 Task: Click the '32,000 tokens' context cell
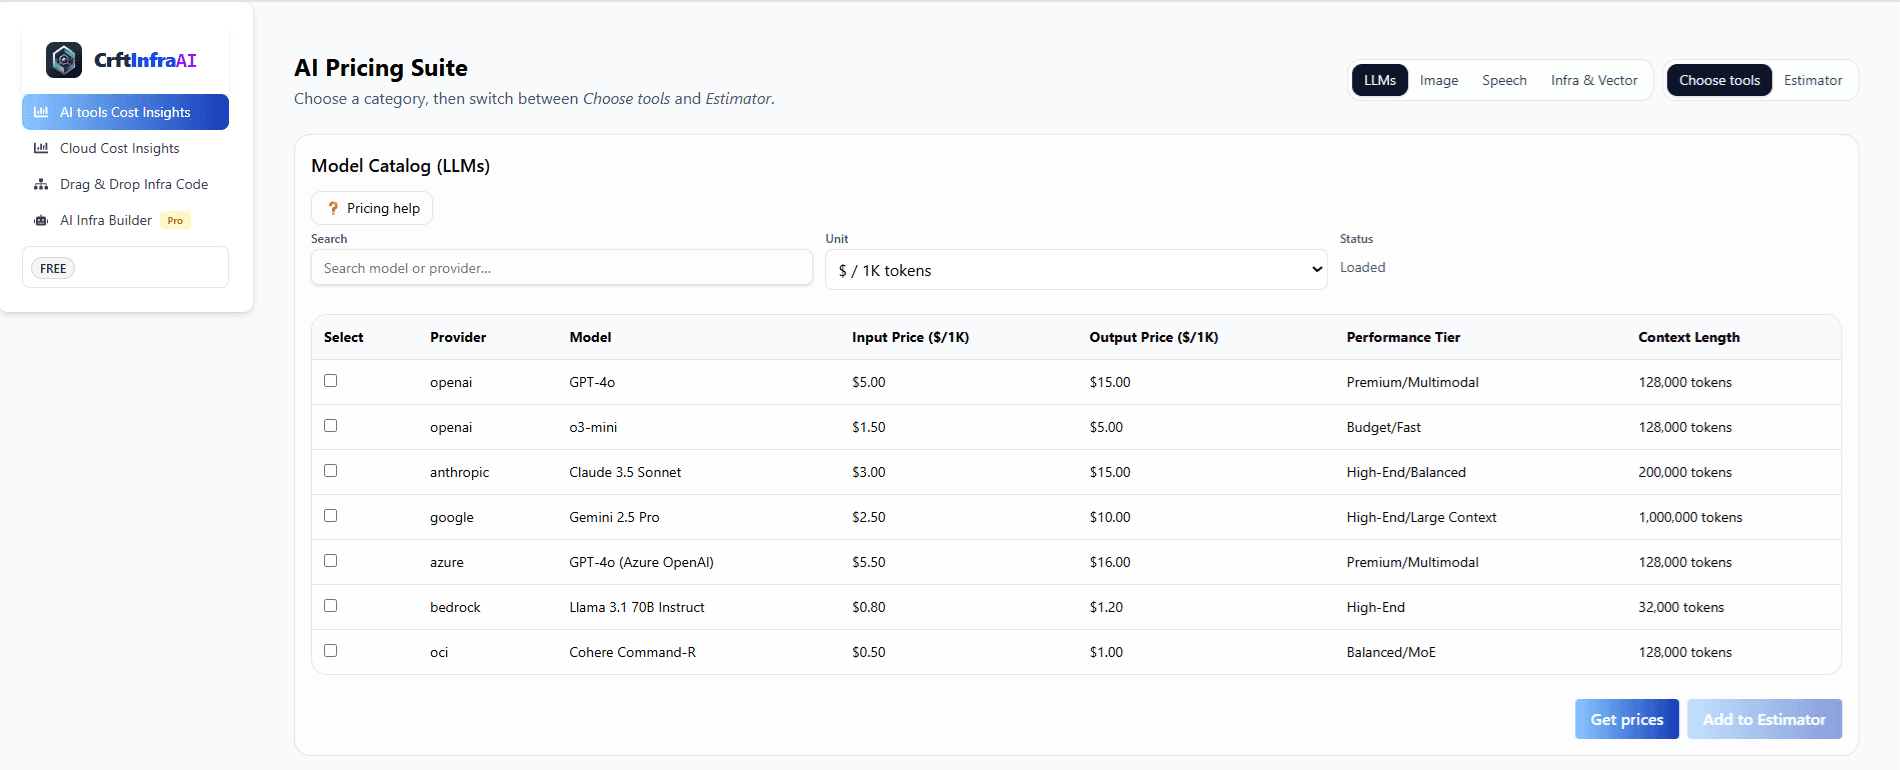tap(1681, 607)
